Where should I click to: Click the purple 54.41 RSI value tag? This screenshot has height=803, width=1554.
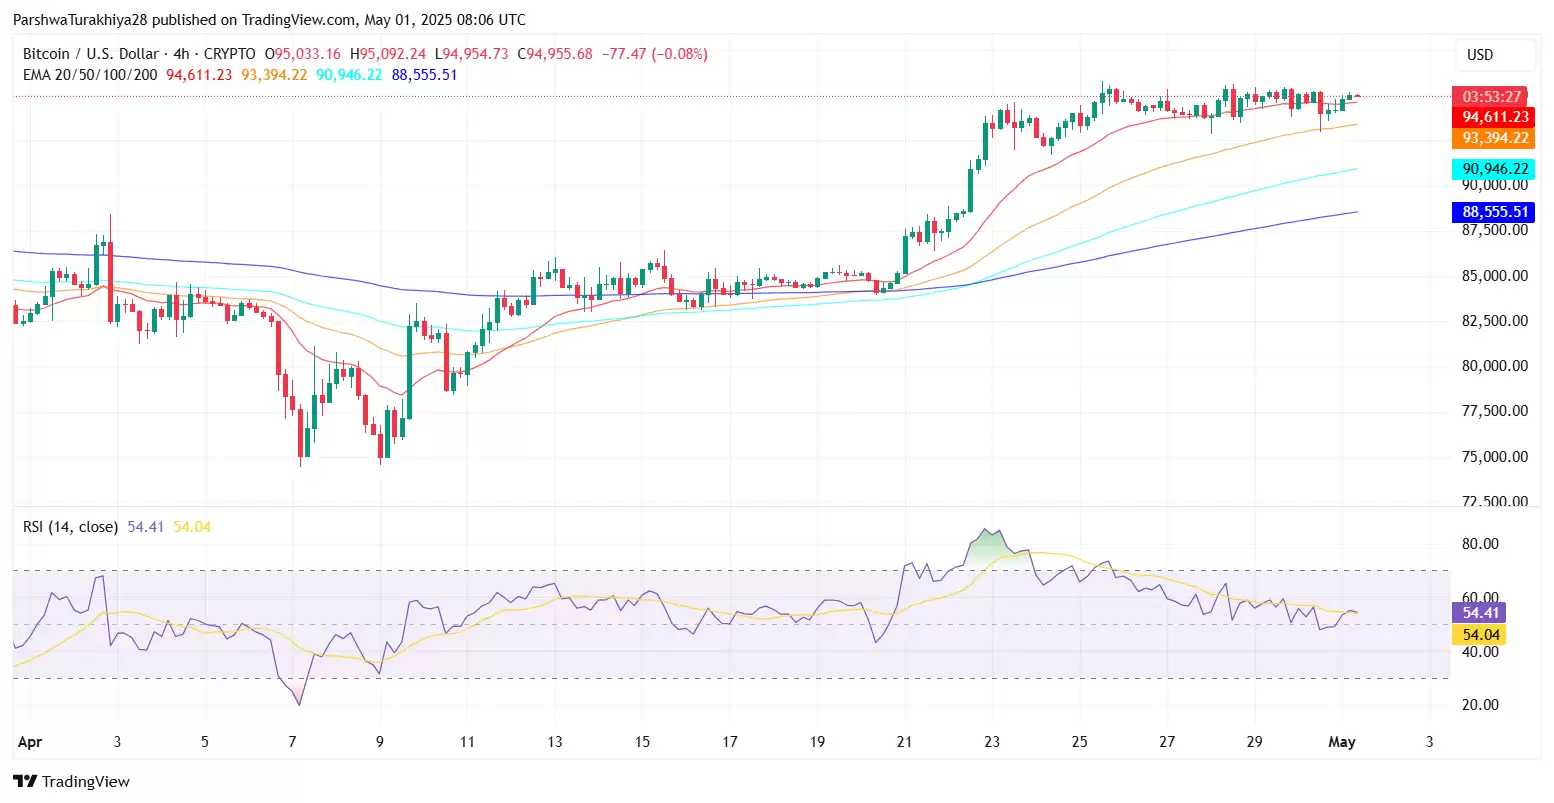[1480, 612]
